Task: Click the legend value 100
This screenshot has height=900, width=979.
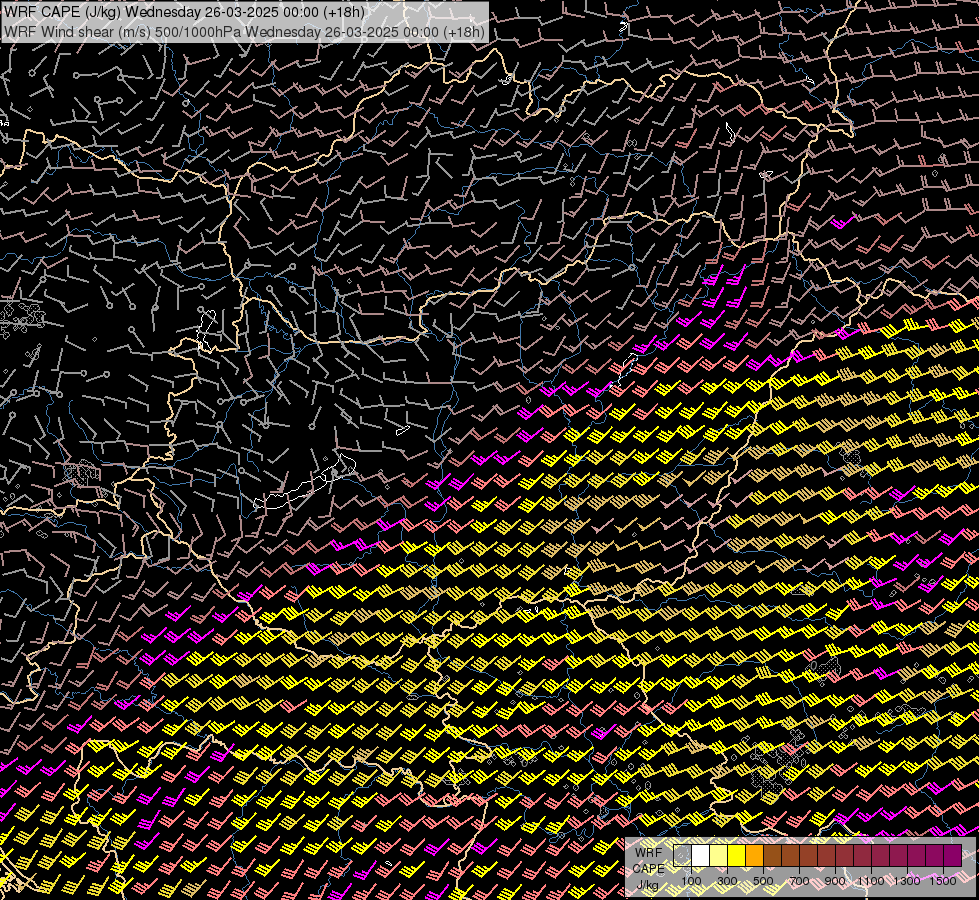Action: click(x=691, y=881)
